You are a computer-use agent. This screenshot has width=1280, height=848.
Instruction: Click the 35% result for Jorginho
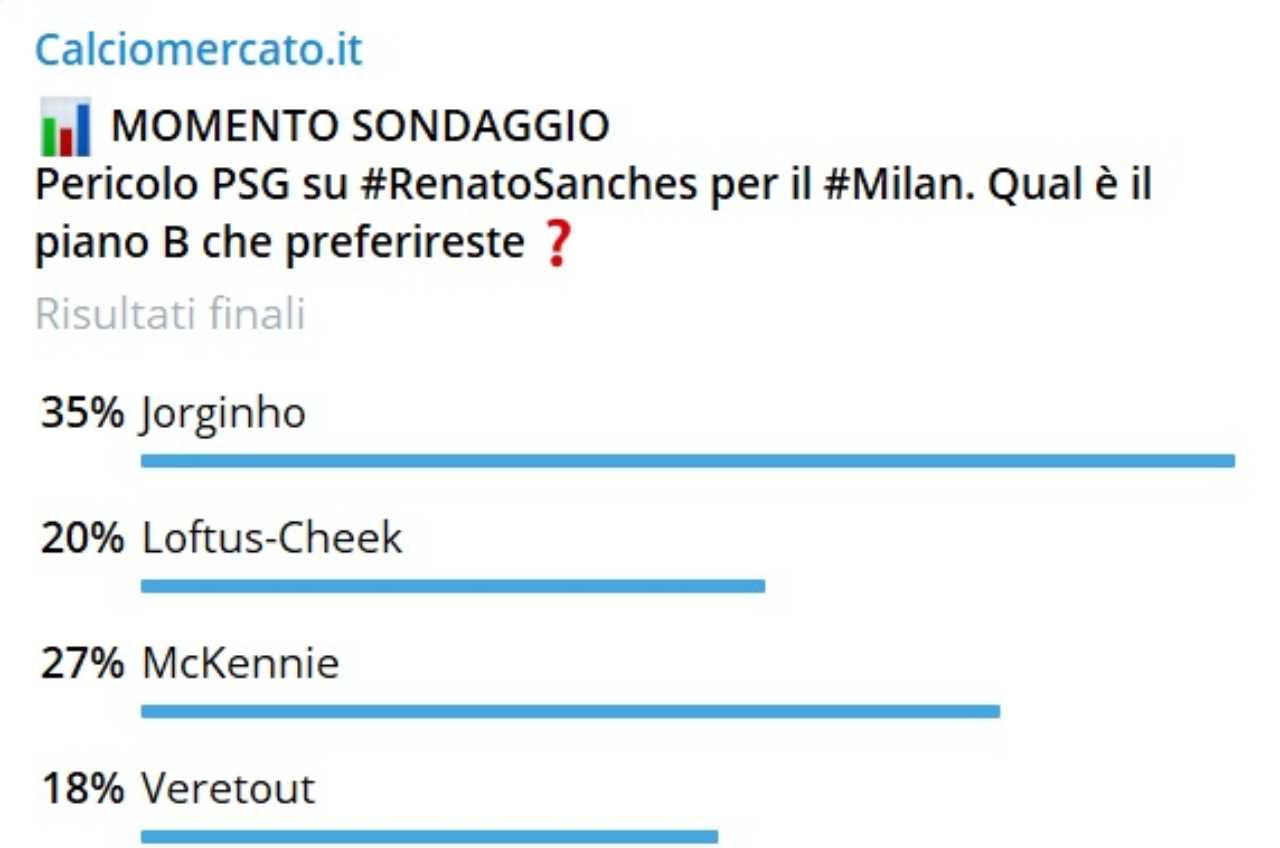[x=82, y=413]
